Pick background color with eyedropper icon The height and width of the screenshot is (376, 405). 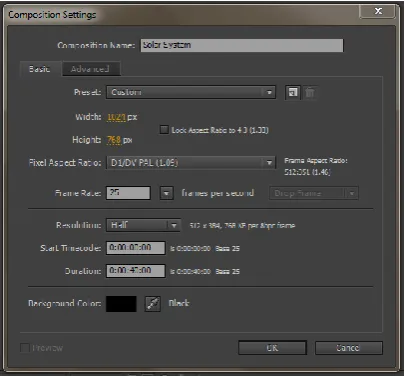pyautogui.click(x=153, y=304)
